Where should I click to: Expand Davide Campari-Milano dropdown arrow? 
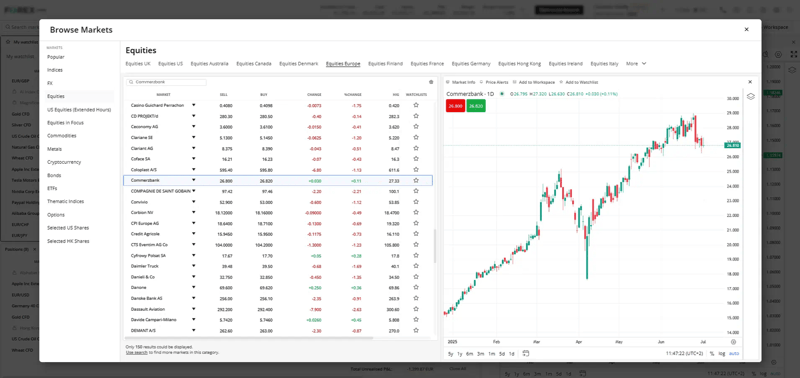click(x=193, y=319)
